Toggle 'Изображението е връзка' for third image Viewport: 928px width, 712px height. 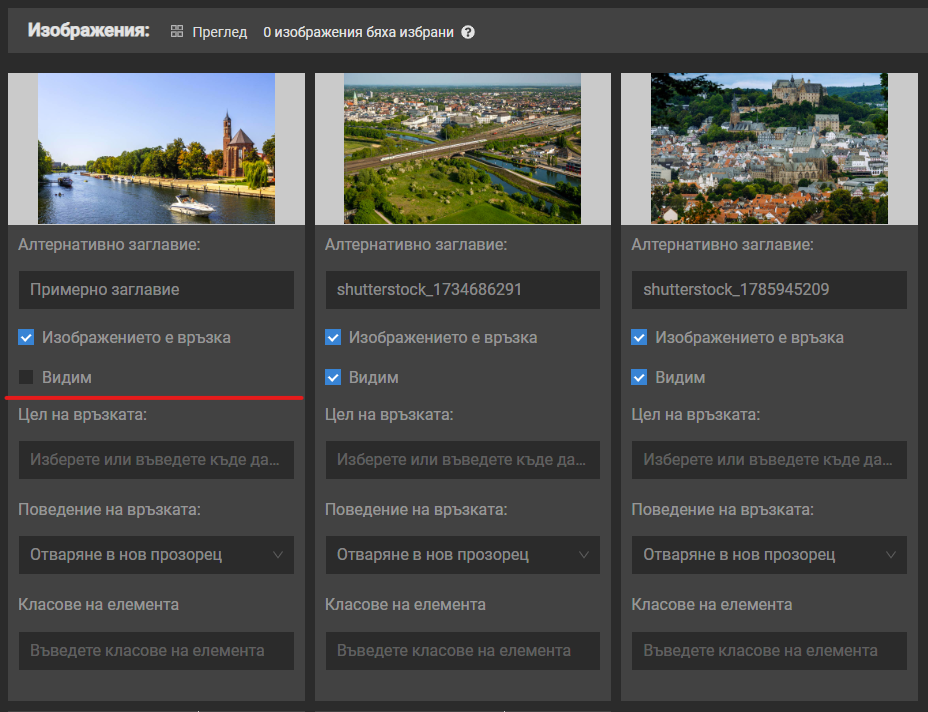[640, 337]
